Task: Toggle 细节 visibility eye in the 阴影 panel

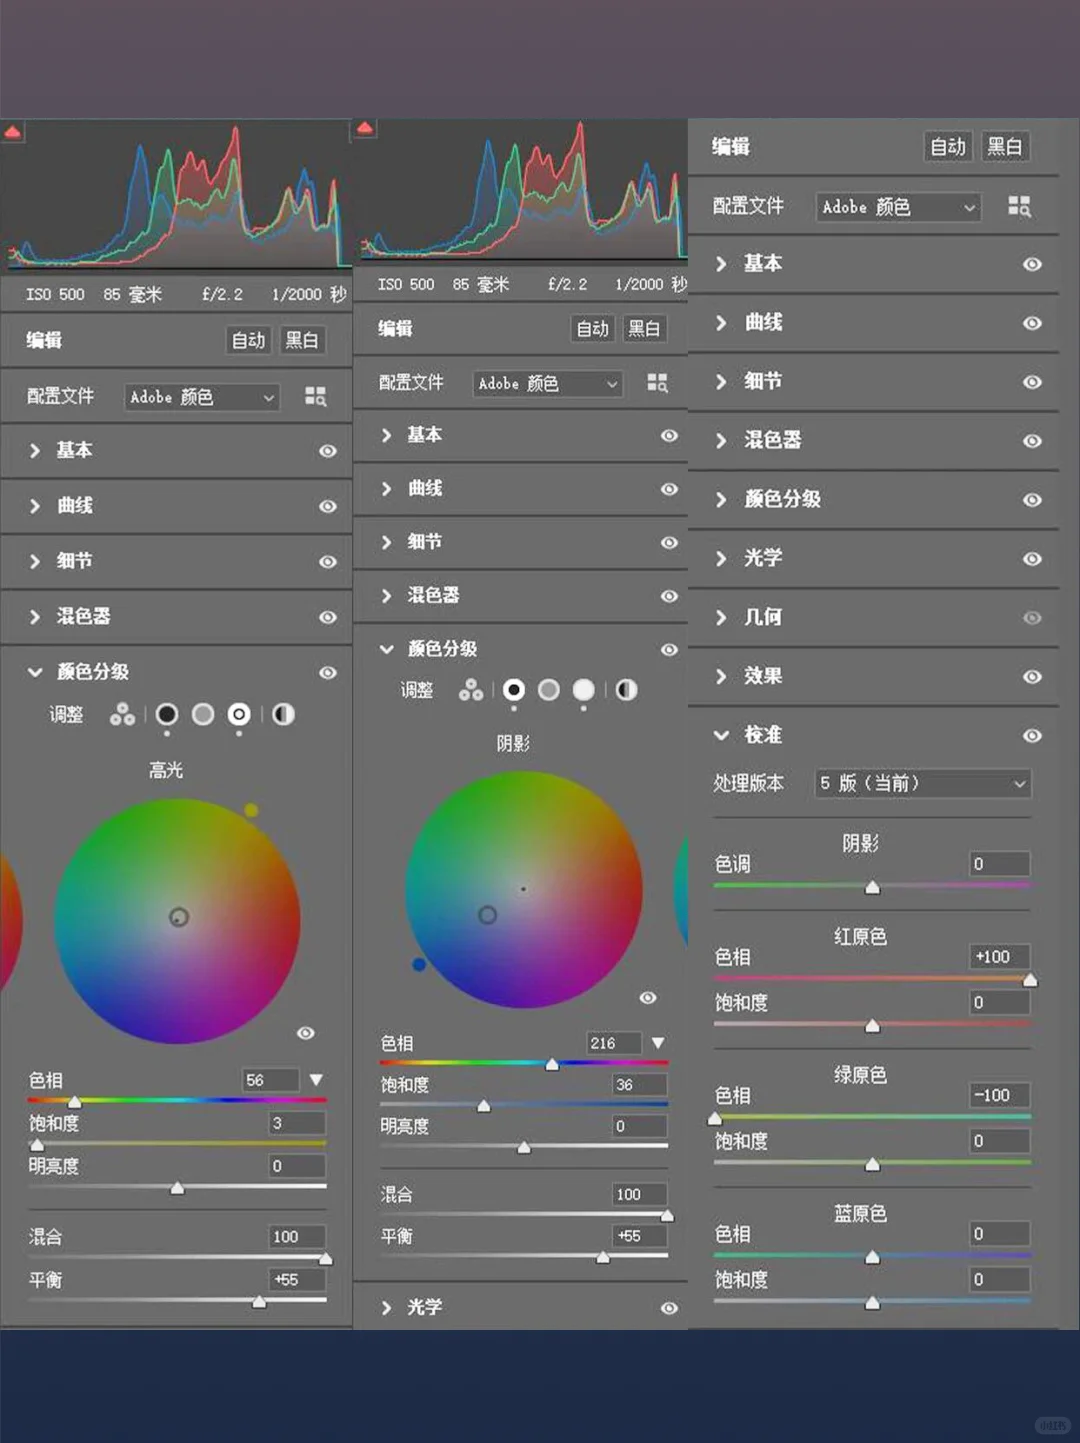Action: point(669,542)
